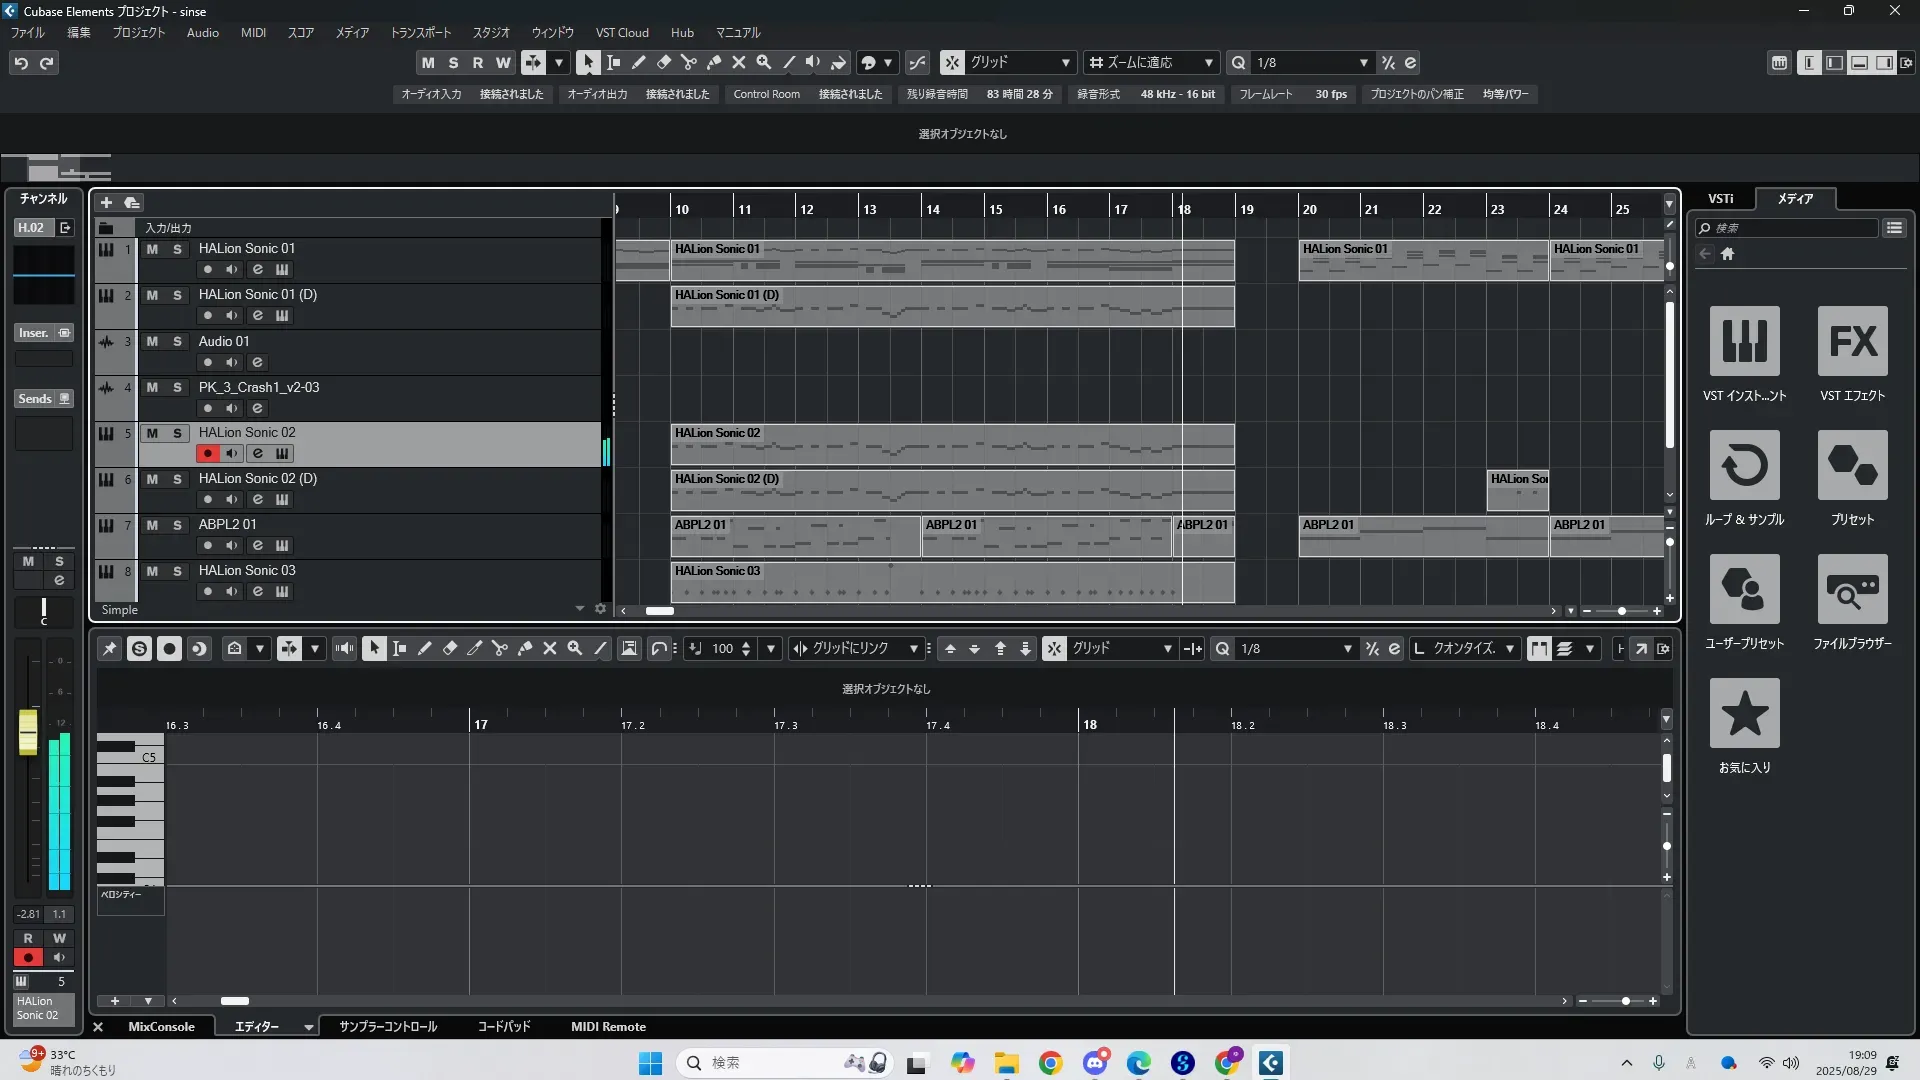The height and width of the screenshot is (1080, 1920).
Task: Click the Add Track plus button
Action: [x=106, y=202]
